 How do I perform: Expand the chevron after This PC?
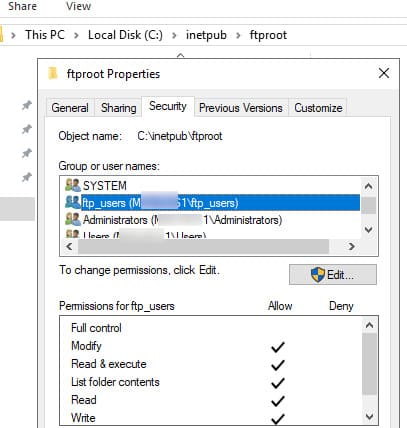[76, 35]
